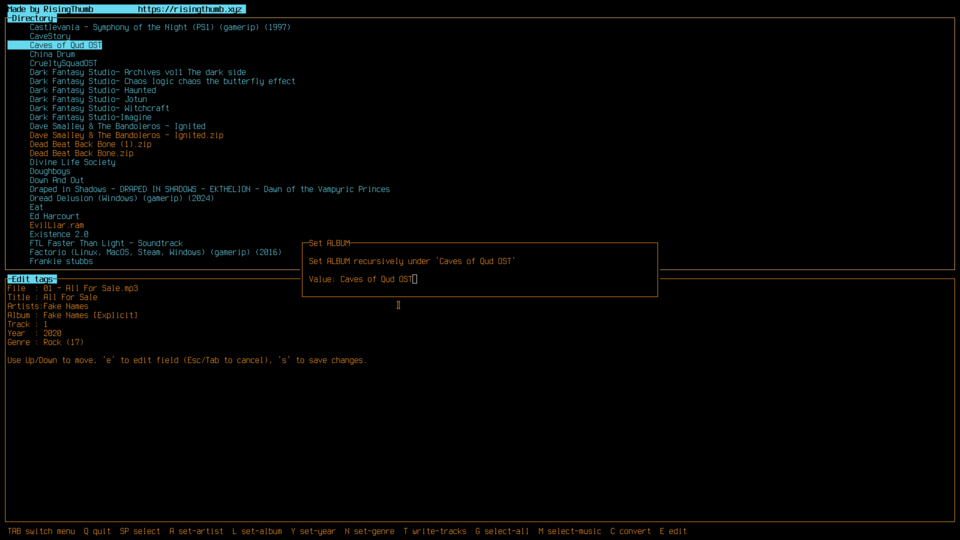Screen dimensions: 960x540
Task: Open the risingthumb.xyz link in header
Action: [190, 9]
